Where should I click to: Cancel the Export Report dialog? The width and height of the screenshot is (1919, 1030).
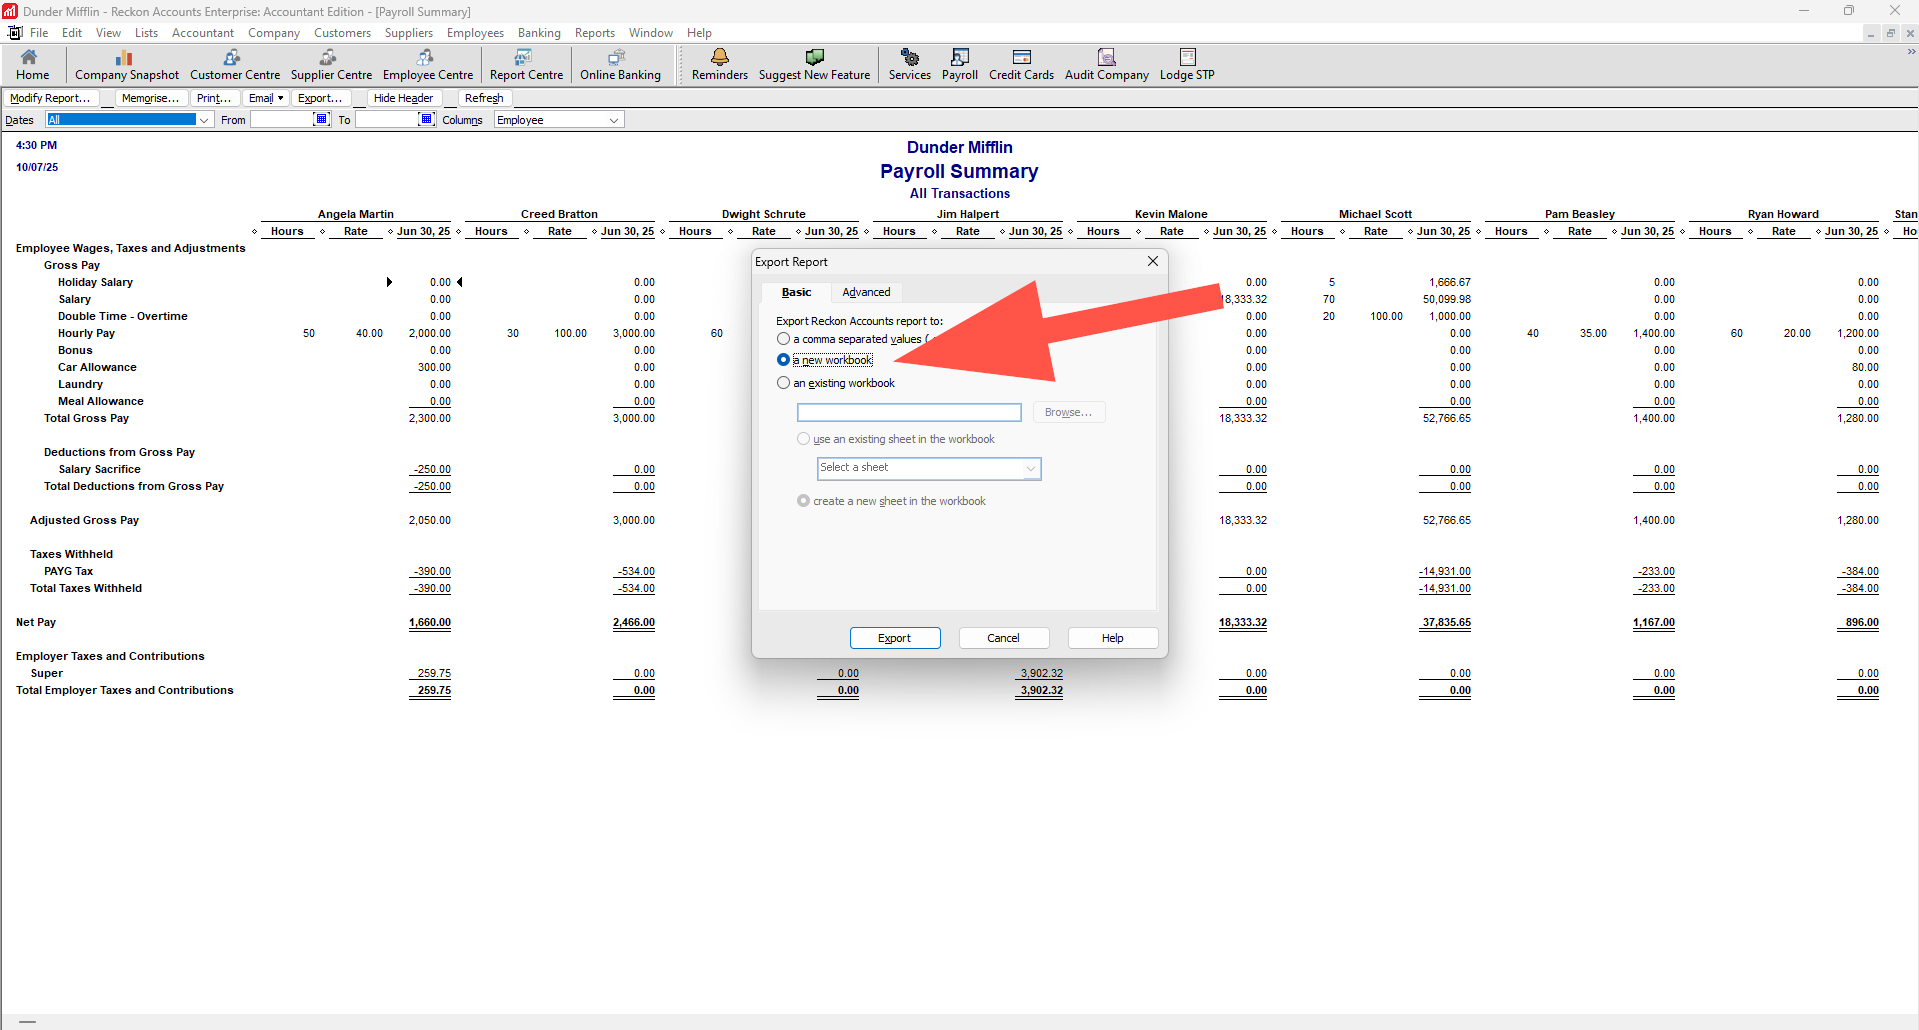(x=1004, y=638)
